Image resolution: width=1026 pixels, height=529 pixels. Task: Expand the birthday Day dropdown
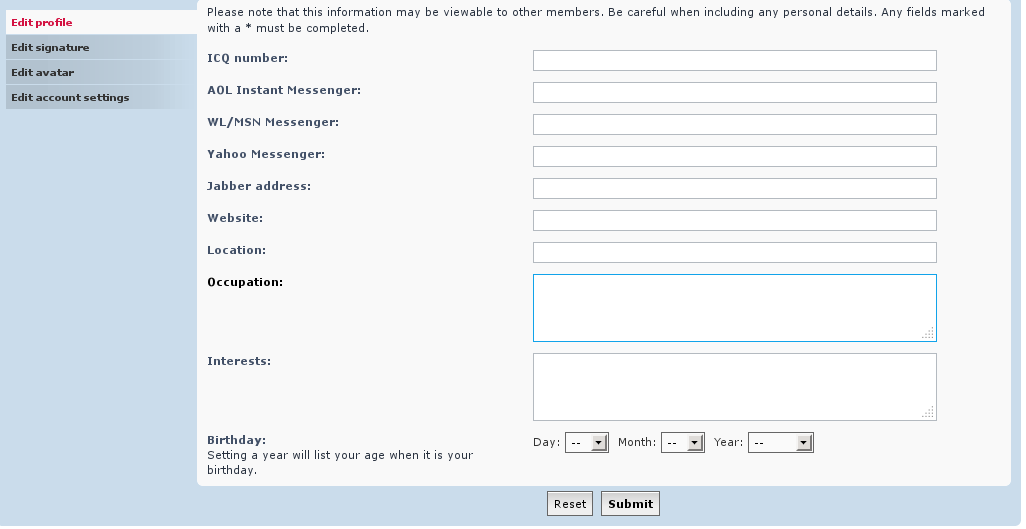coord(587,443)
